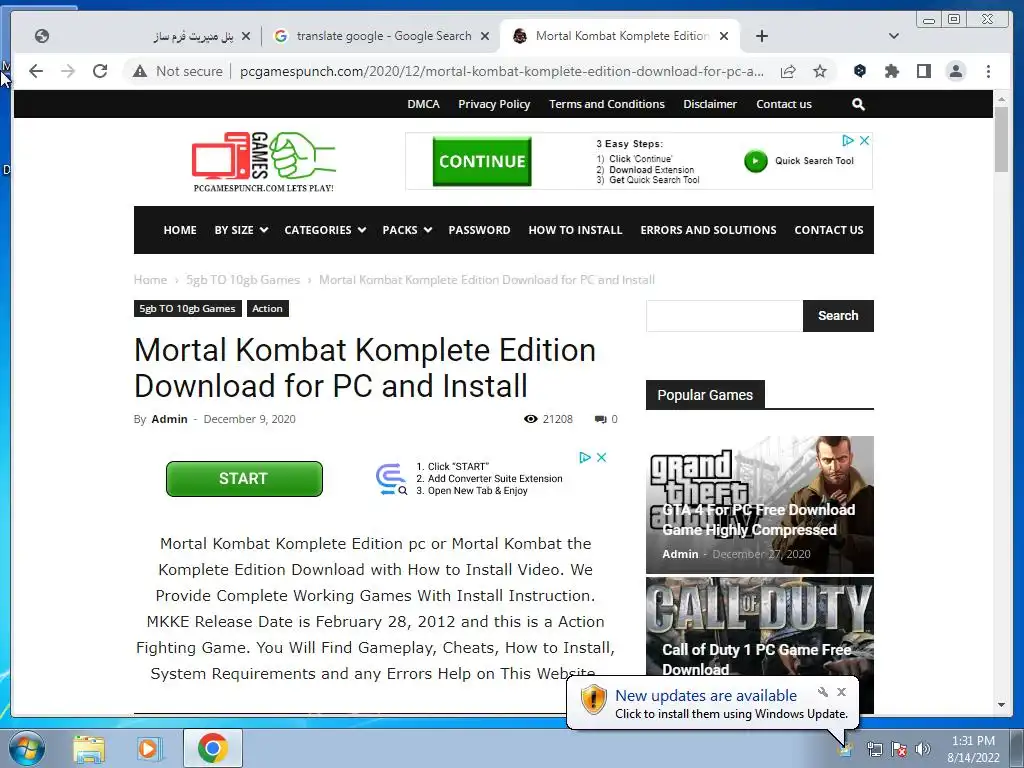This screenshot has width=1024, height=768.
Task: Open the Chrome profile avatar
Action: tap(955, 71)
